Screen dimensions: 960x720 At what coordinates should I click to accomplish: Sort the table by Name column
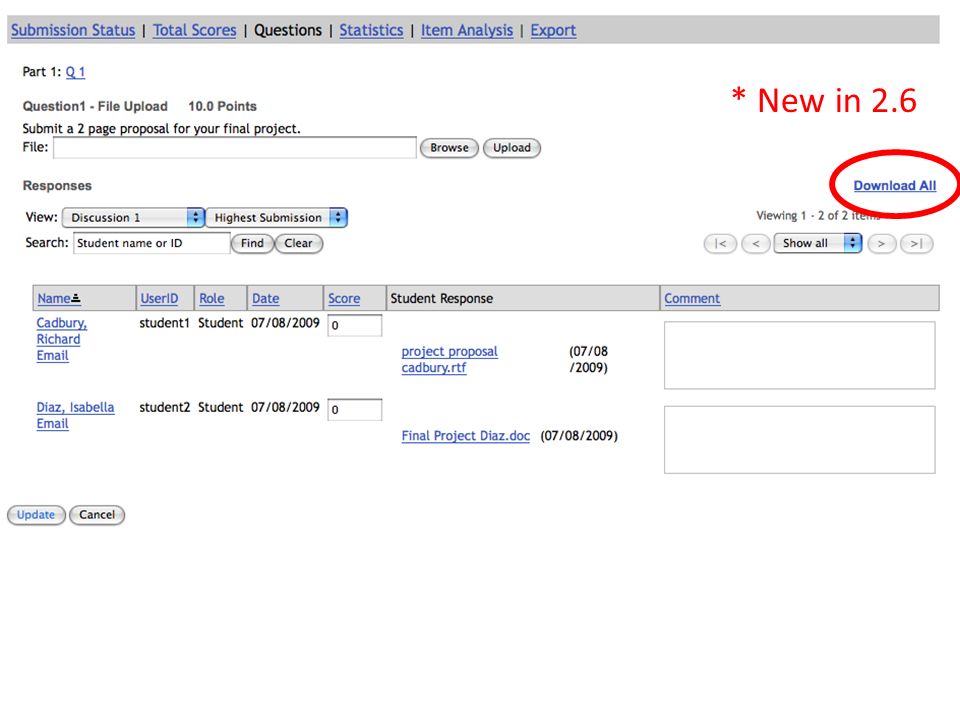coord(54,298)
